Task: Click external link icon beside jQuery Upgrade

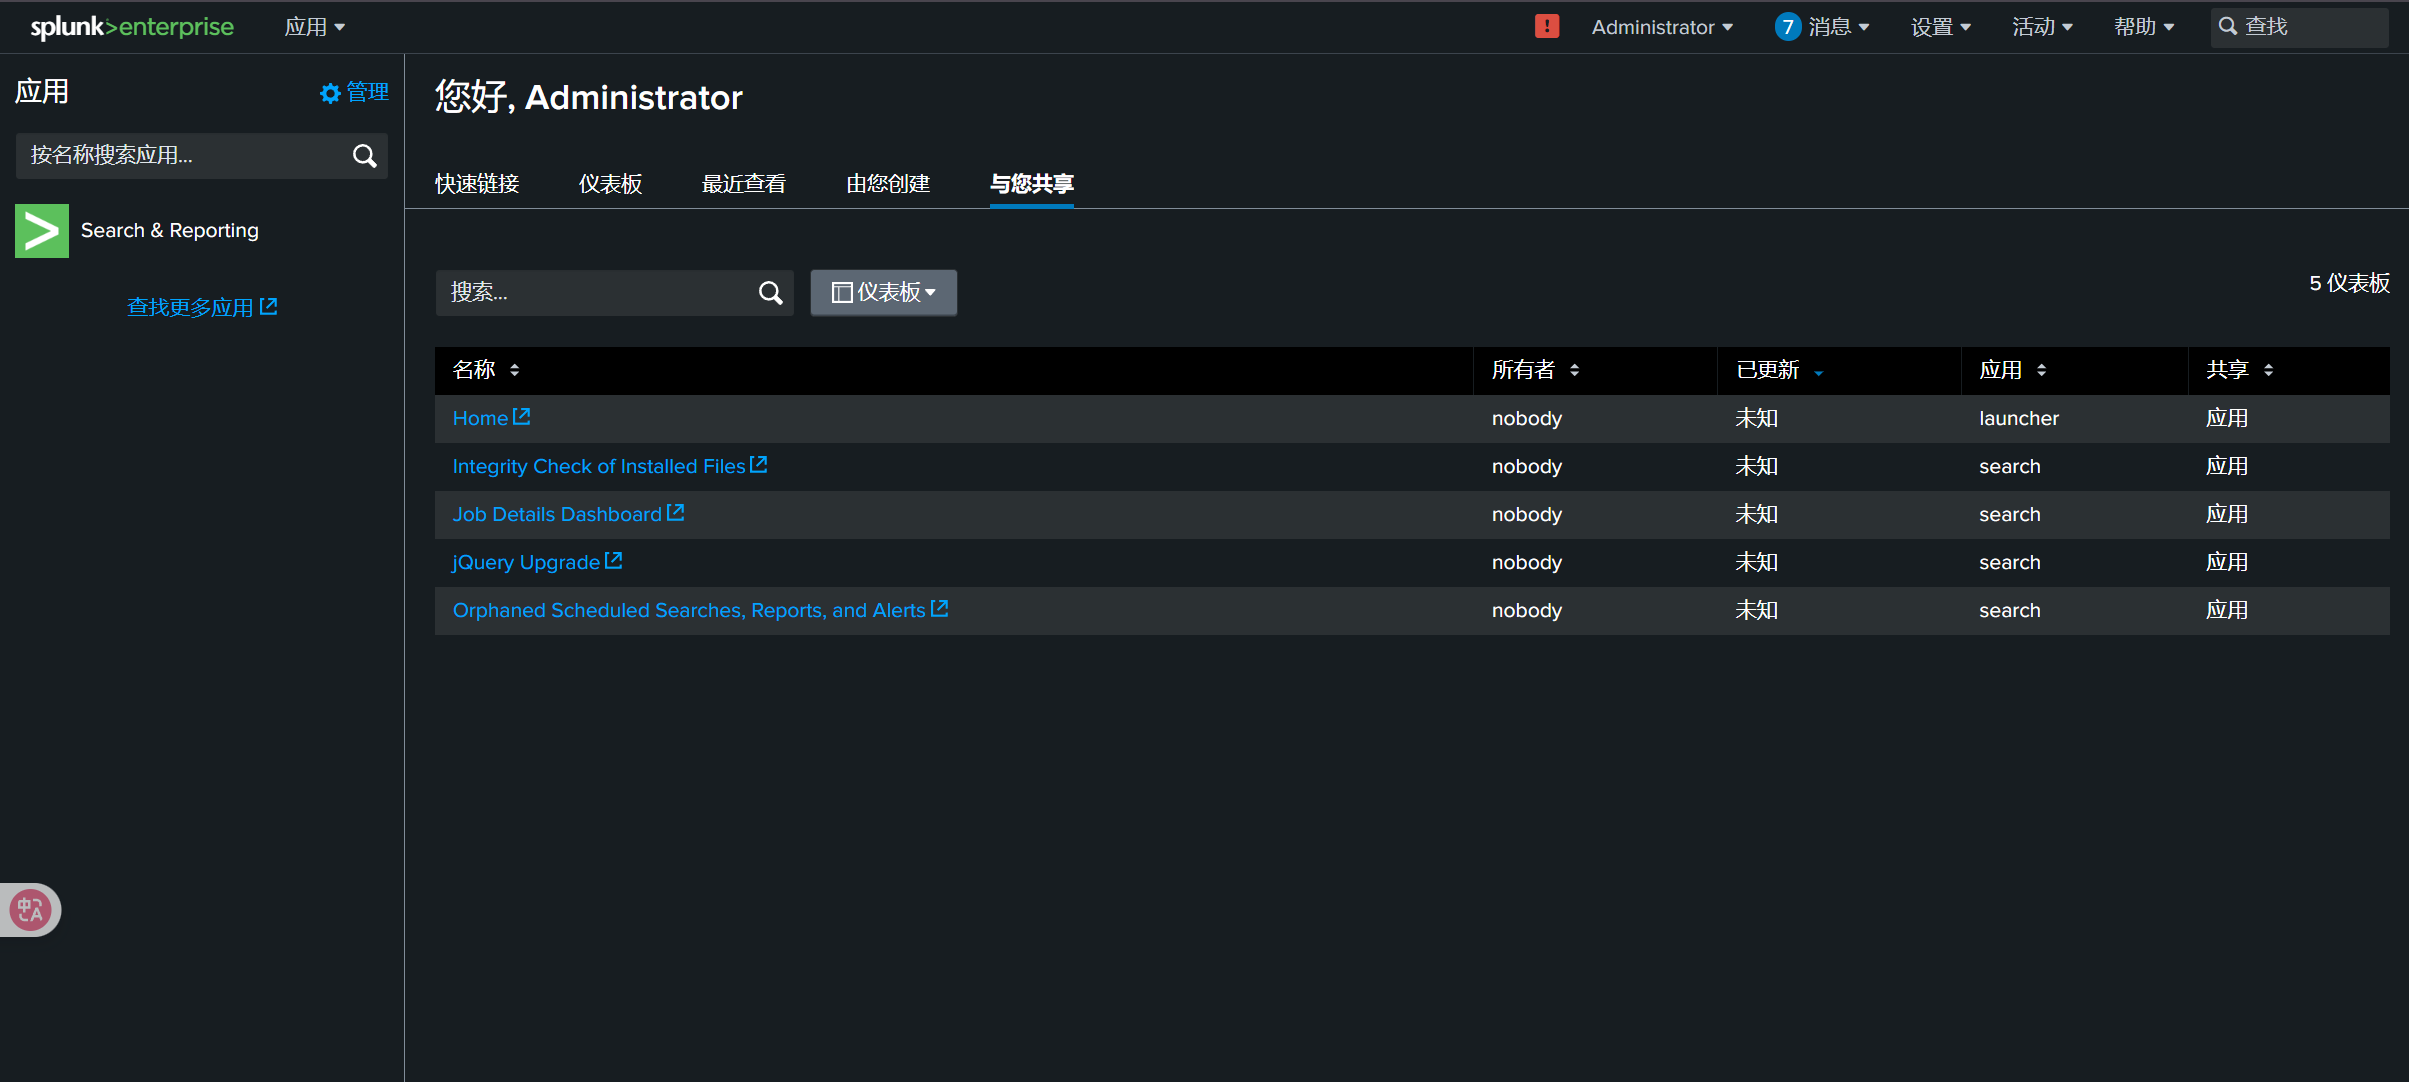Action: (614, 561)
